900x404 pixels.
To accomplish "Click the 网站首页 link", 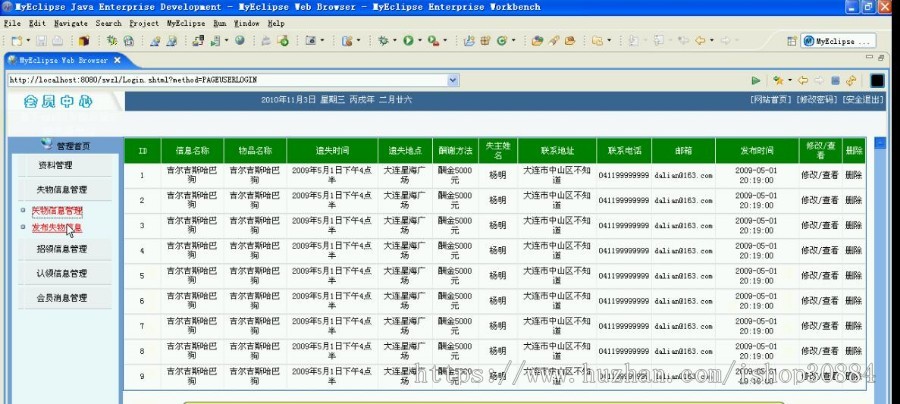I will pyautogui.click(x=770, y=99).
